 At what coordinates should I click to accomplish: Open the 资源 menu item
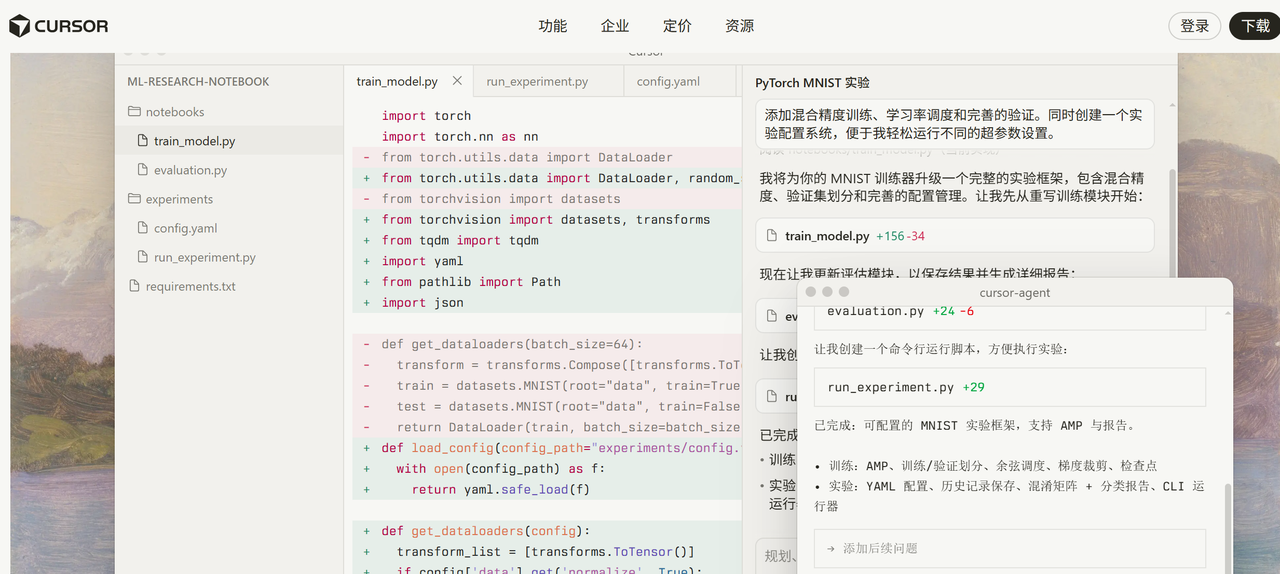click(x=739, y=26)
